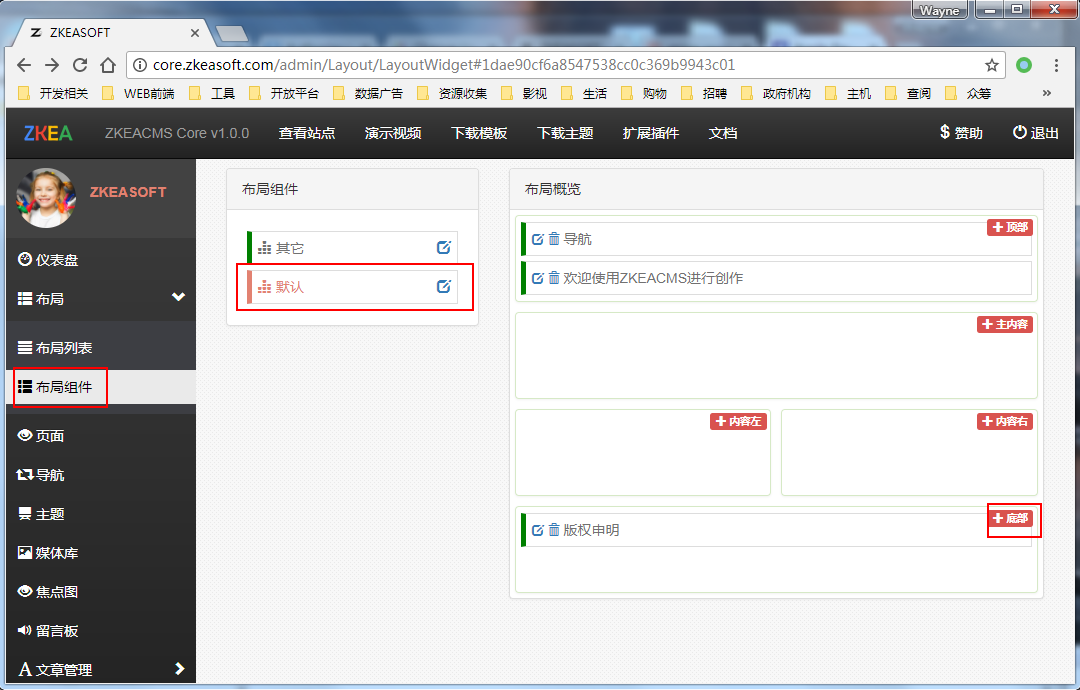Image resolution: width=1080 pixels, height=690 pixels.
Task: Click ZKEACMS Core v1.0.0 link
Action: point(177,133)
